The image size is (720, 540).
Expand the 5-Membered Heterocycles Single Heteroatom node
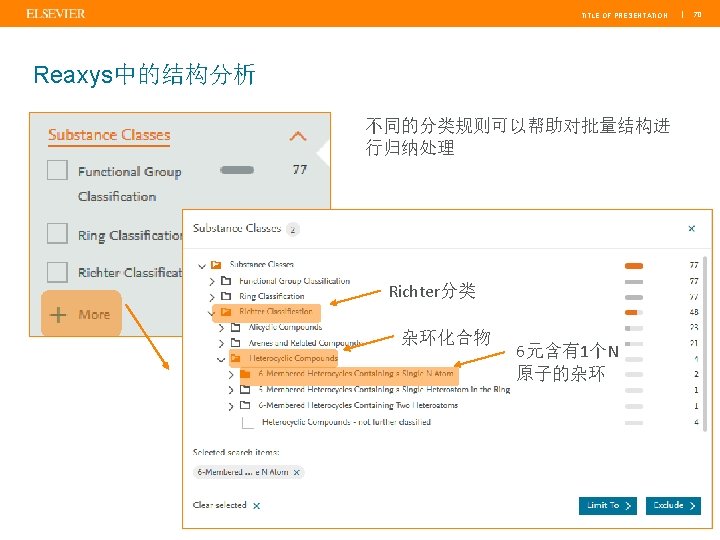coord(231,390)
